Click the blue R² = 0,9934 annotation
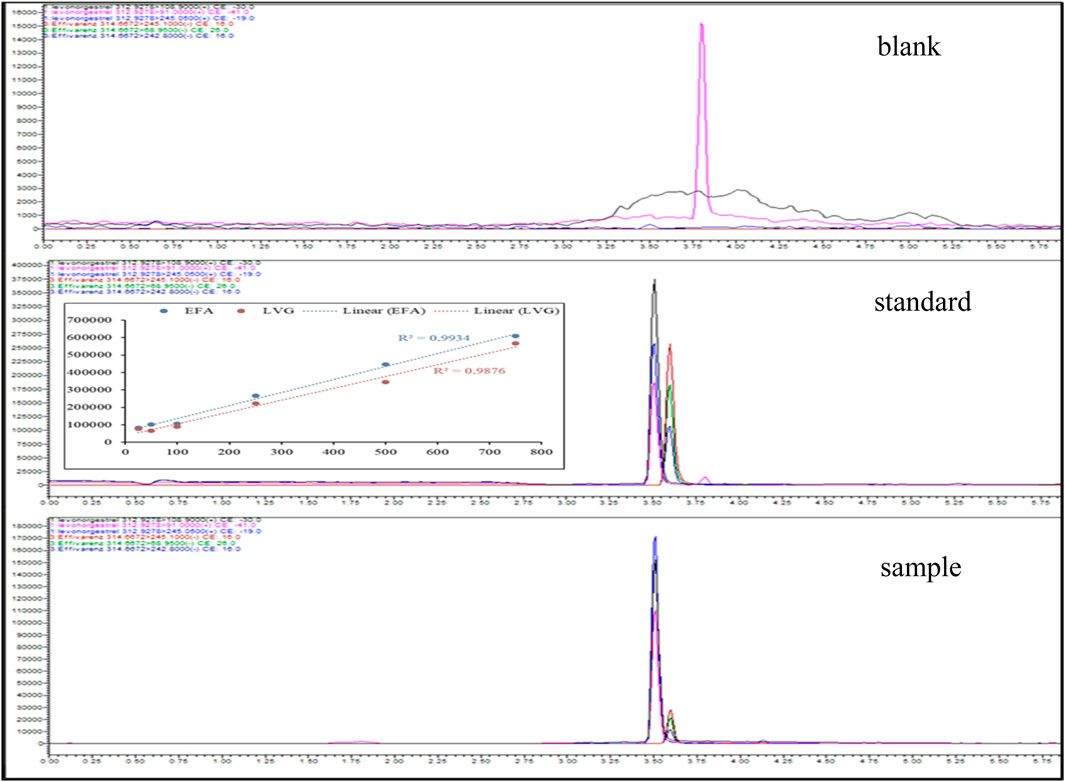This screenshot has width=1065, height=782. click(x=433, y=338)
